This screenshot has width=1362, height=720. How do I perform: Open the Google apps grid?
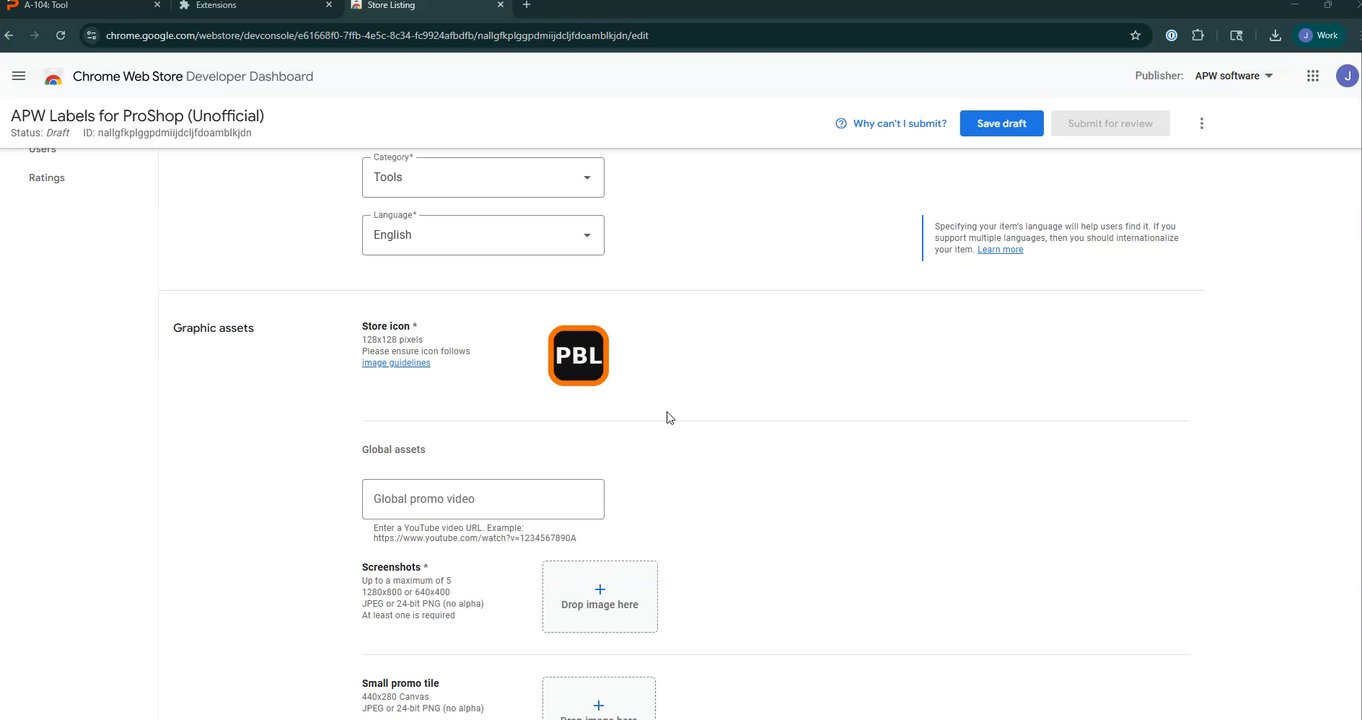pos(1313,76)
